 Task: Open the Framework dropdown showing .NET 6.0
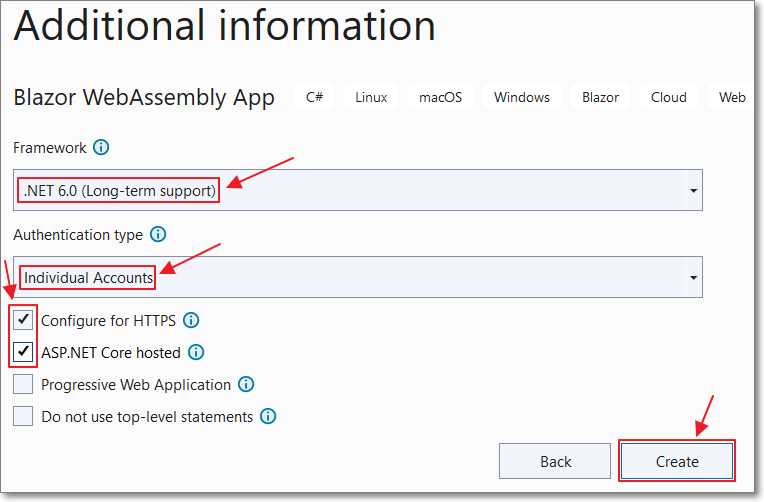[x=358, y=190]
